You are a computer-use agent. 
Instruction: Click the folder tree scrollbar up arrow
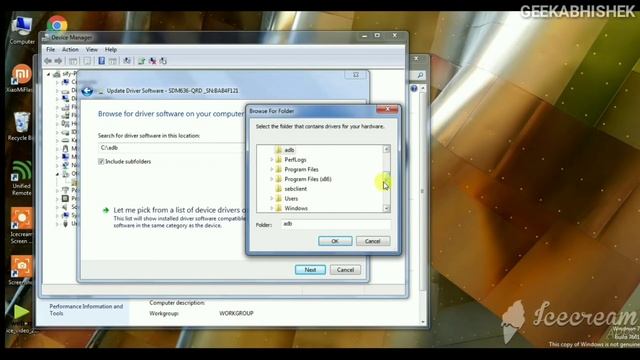(386, 149)
